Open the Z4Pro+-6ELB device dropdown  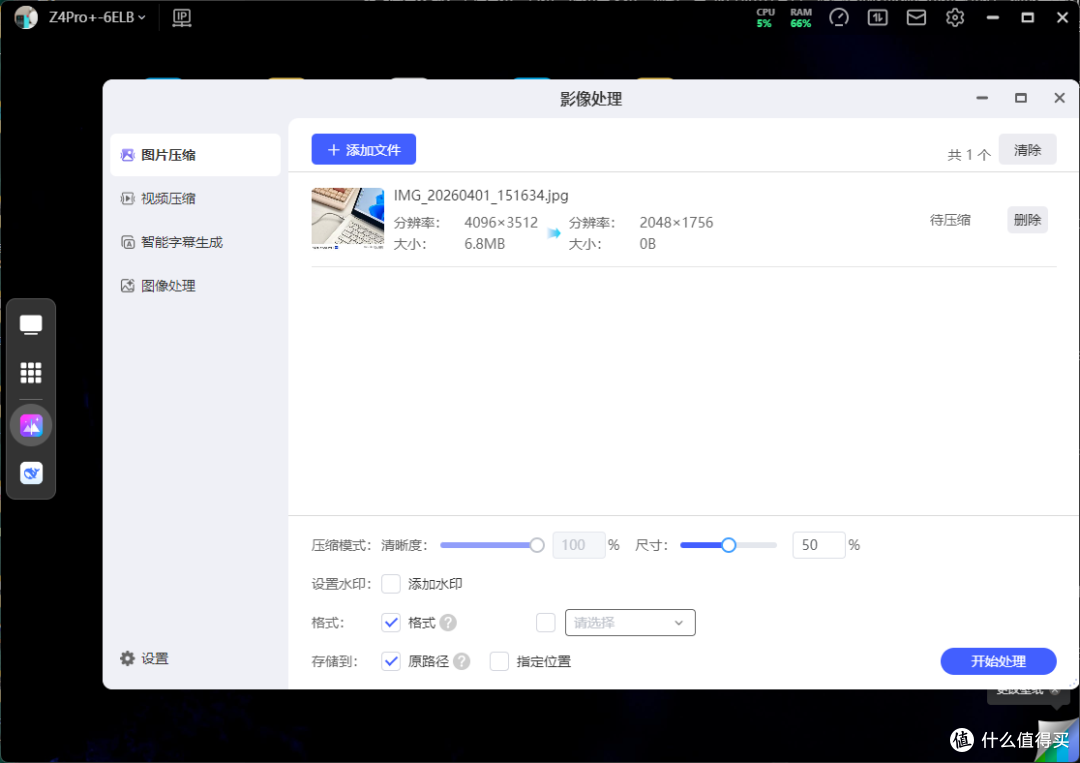coord(97,17)
